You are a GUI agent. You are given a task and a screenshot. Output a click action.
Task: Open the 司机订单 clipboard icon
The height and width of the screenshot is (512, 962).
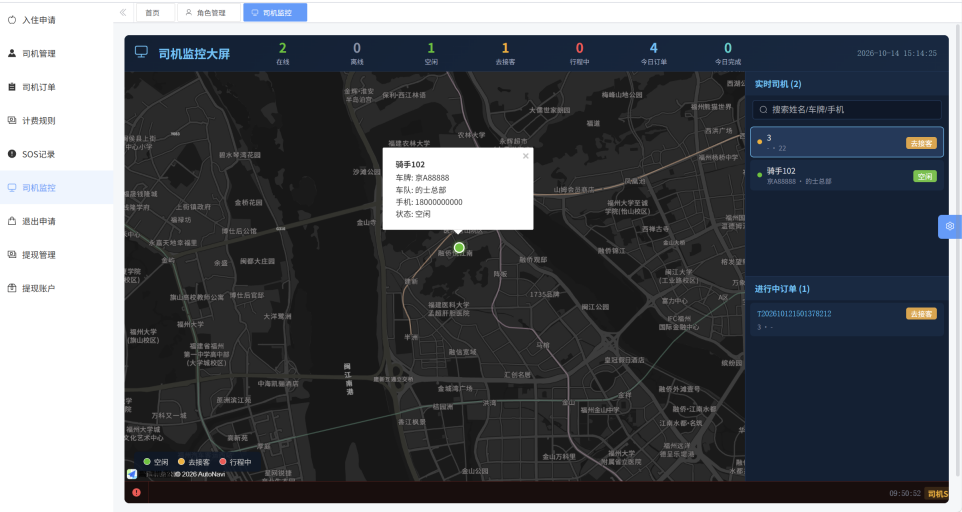point(12,87)
